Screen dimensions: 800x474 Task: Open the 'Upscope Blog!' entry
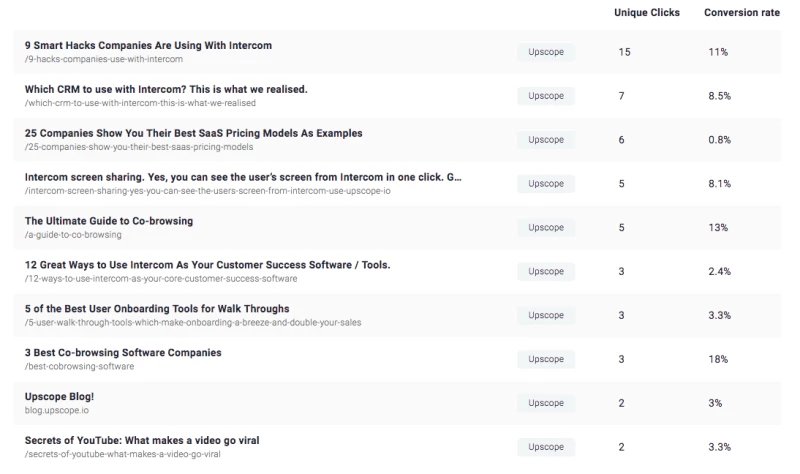pos(60,397)
